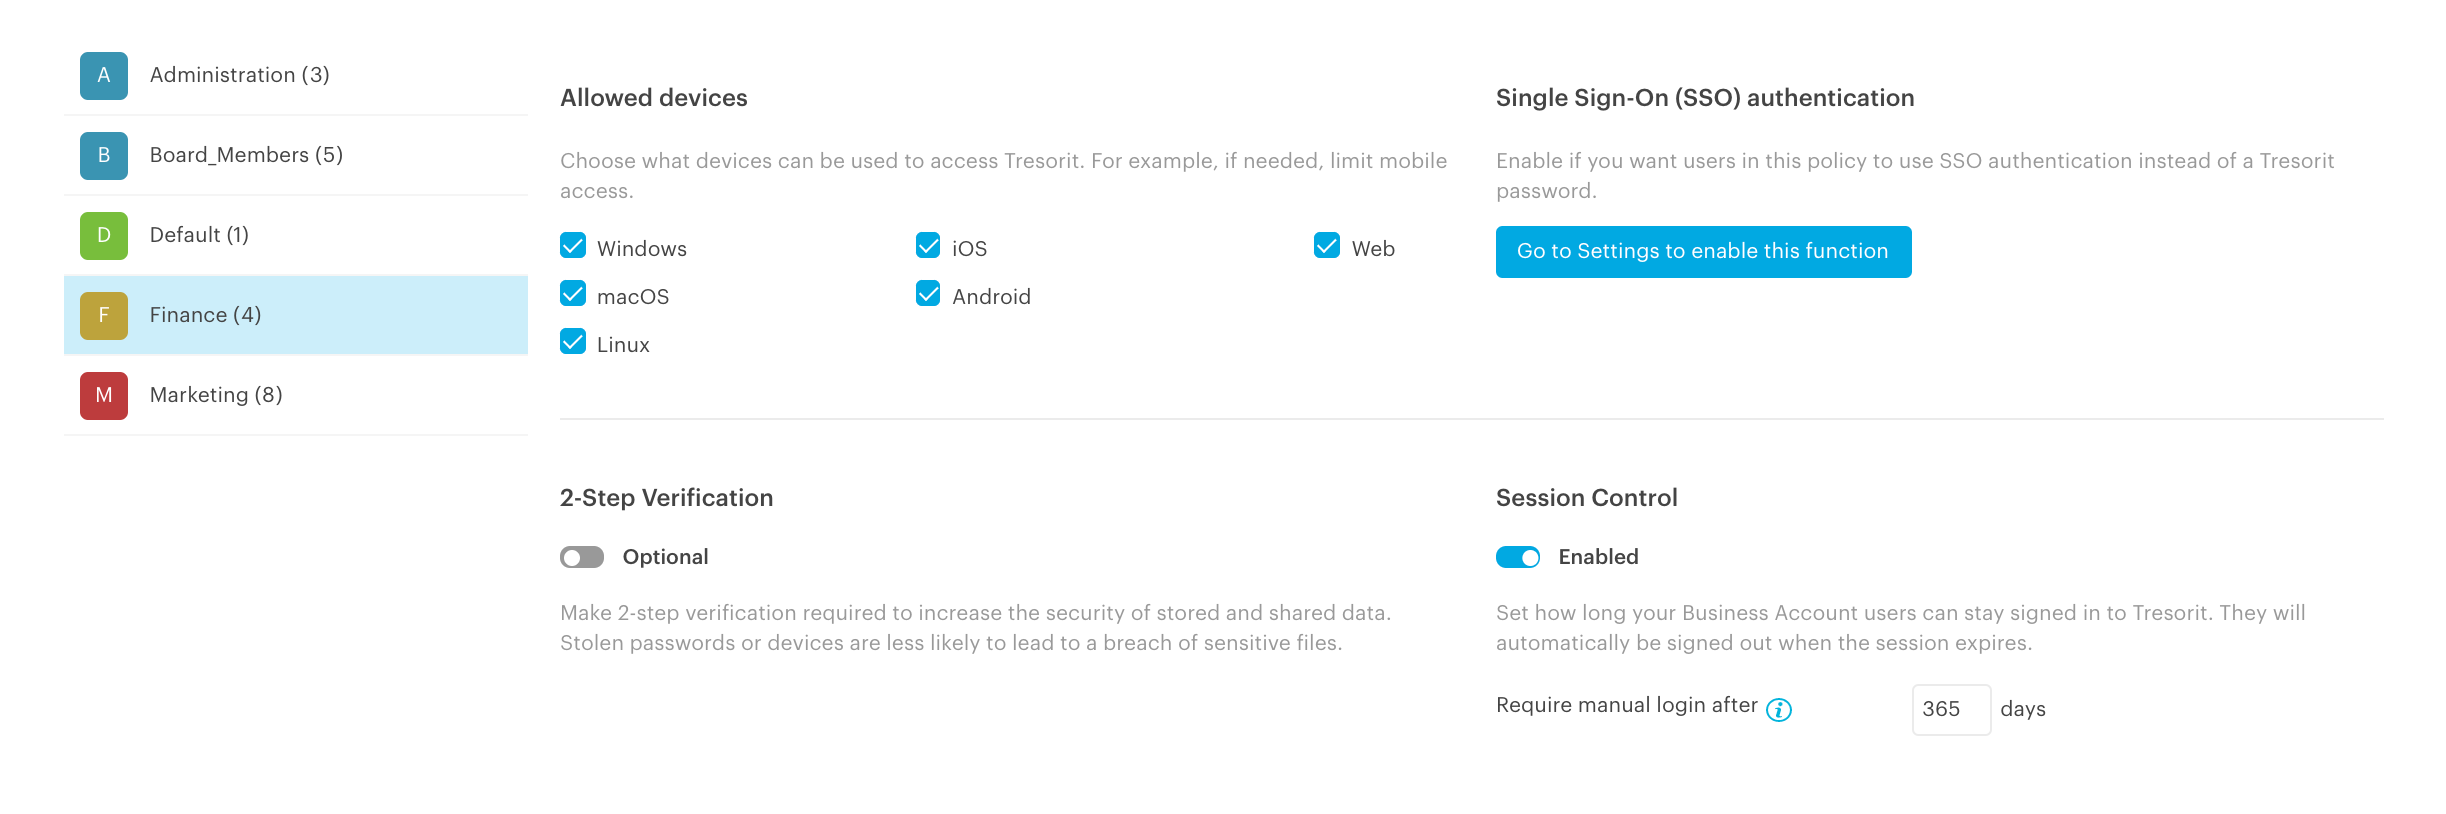Open the Administration (3) policy

click(x=296, y=76)
